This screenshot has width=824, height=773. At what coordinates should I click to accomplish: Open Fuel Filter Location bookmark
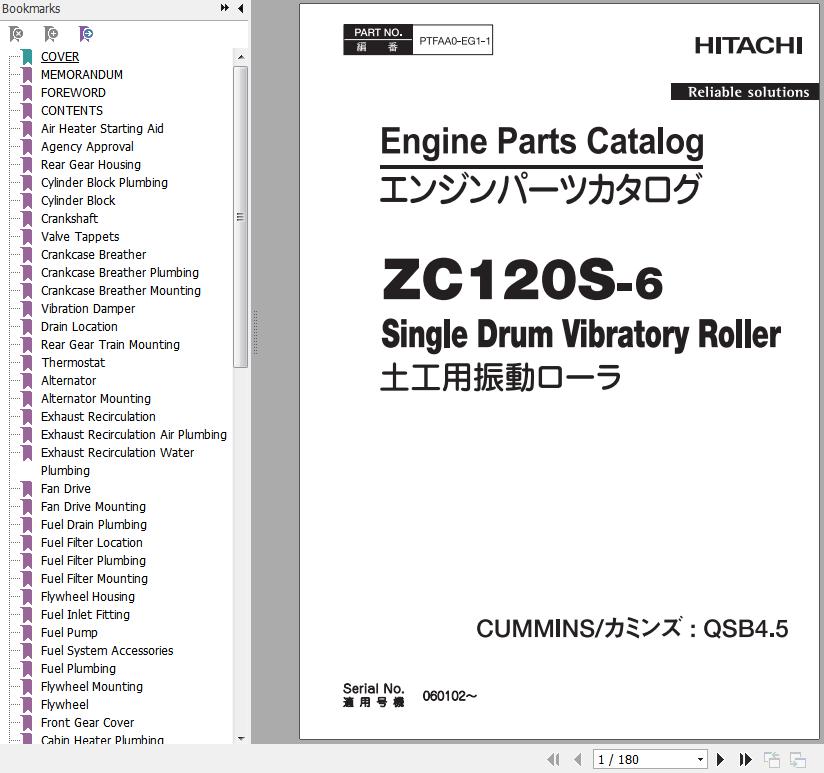[x=92, y=542]
